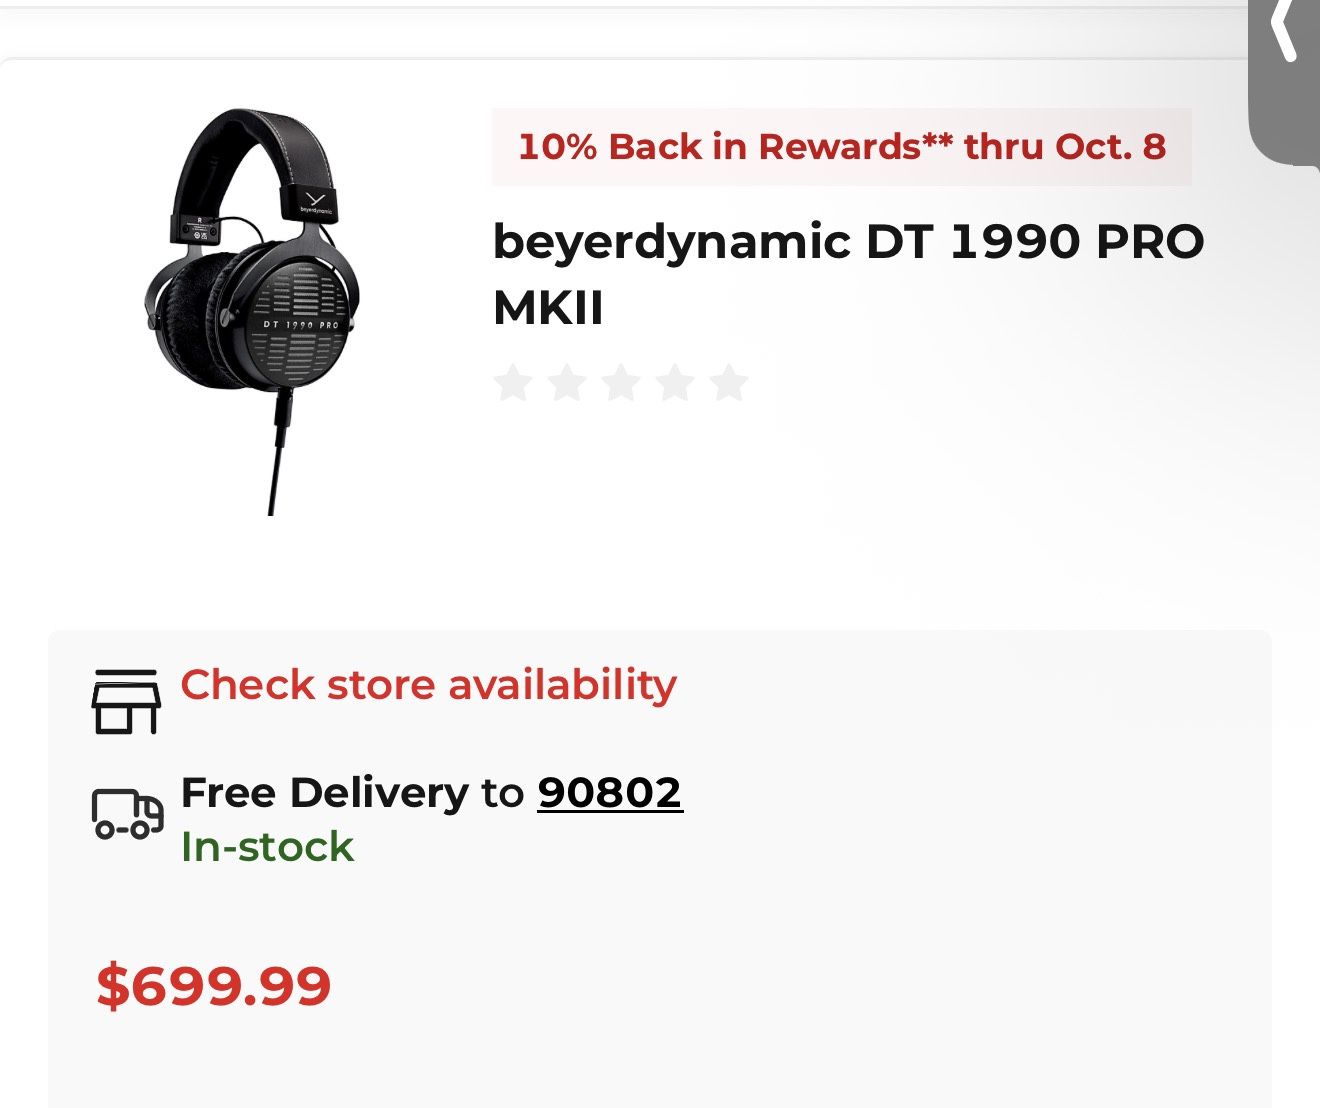
Task: Select the fourth rating star
Action: click(675, 383)
